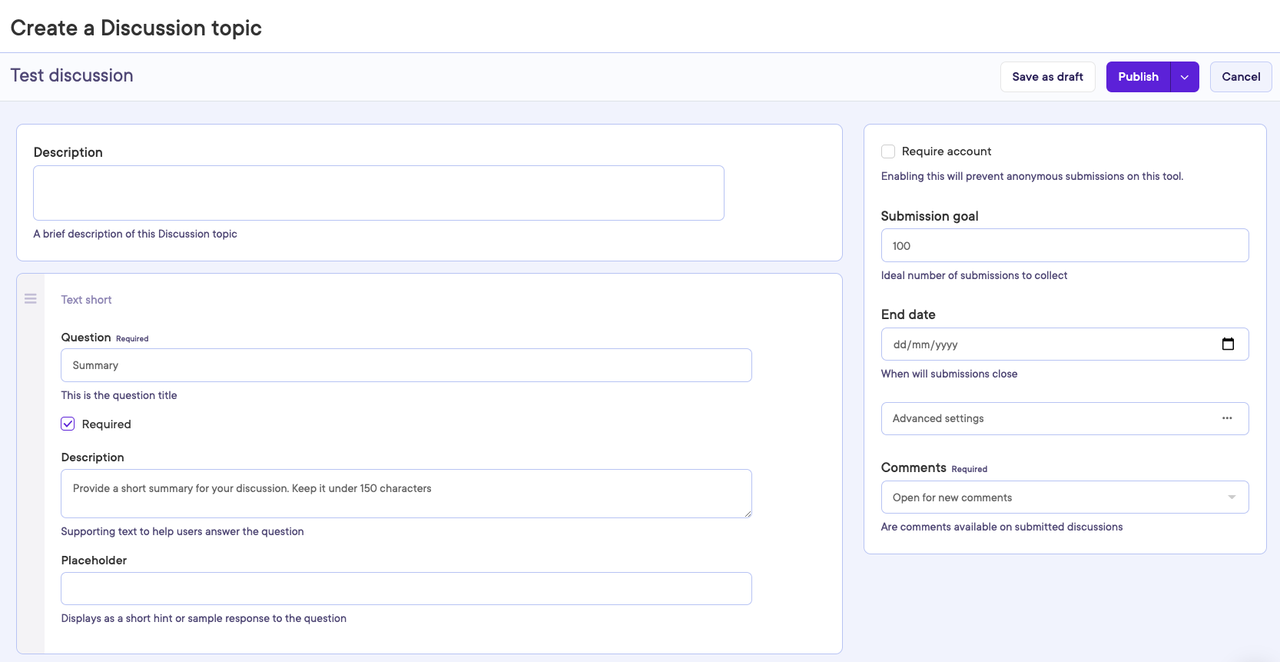Click the Test discussion title
The image size is (1280, 662).
[71, 75]
